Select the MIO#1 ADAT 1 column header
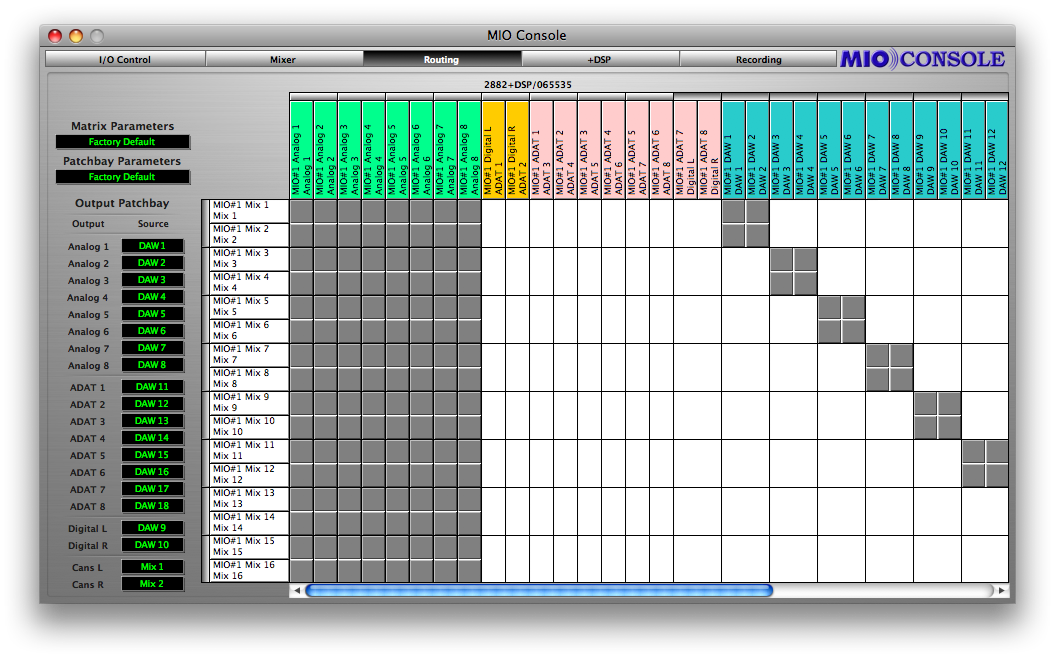The width and height of the screenshot is (1055, 658). (x=542, y=149)
